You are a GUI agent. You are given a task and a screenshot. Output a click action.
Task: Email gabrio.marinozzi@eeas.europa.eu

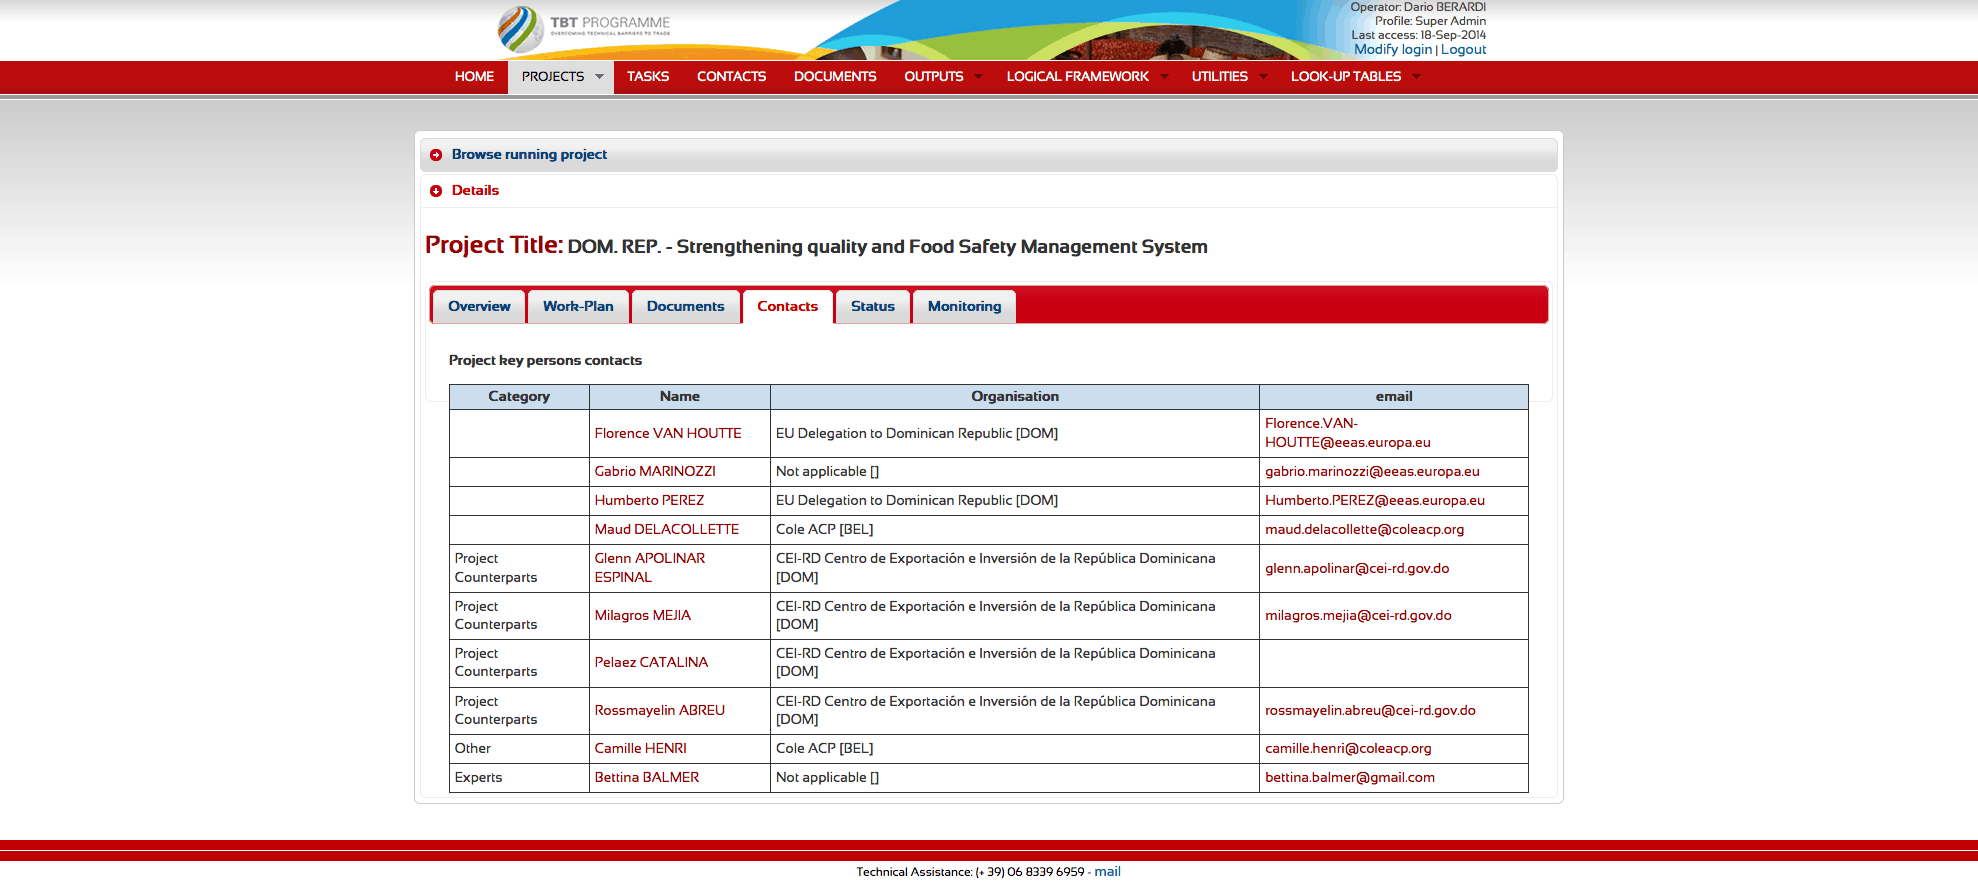1372,471
